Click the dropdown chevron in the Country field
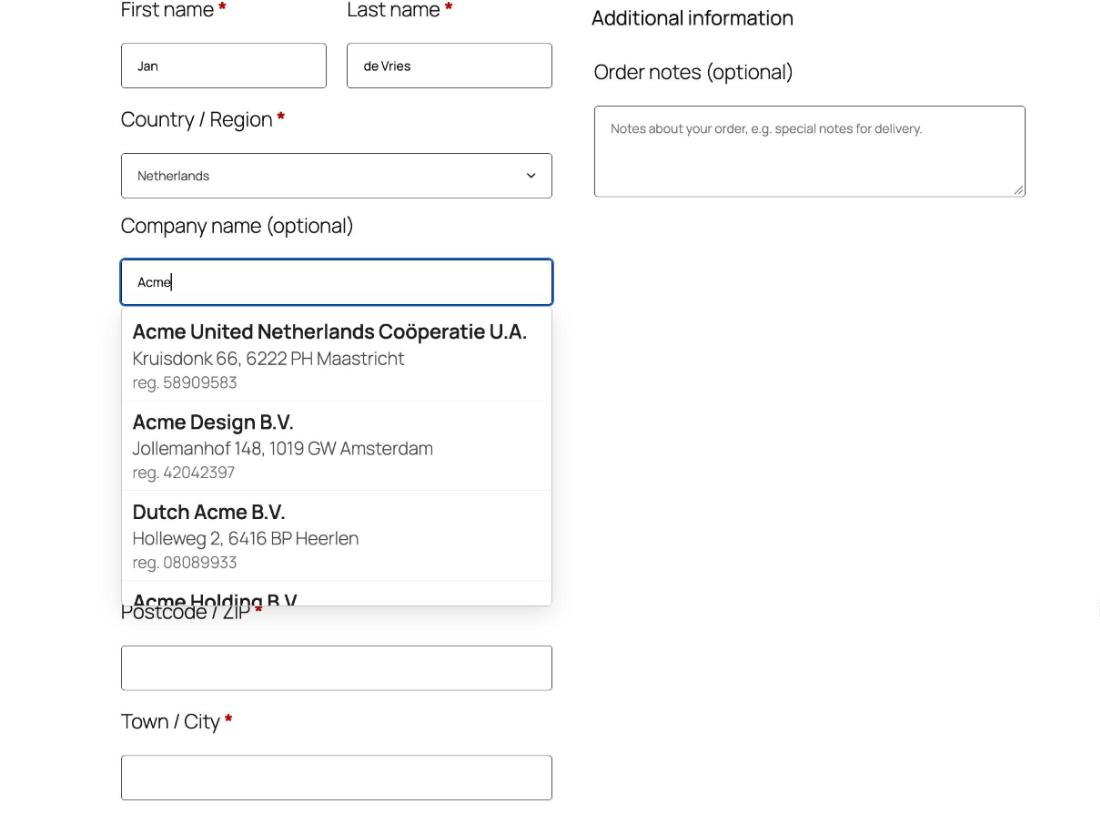The width and height of the screenshot is (1100, 814). click(x=531, y=175)
